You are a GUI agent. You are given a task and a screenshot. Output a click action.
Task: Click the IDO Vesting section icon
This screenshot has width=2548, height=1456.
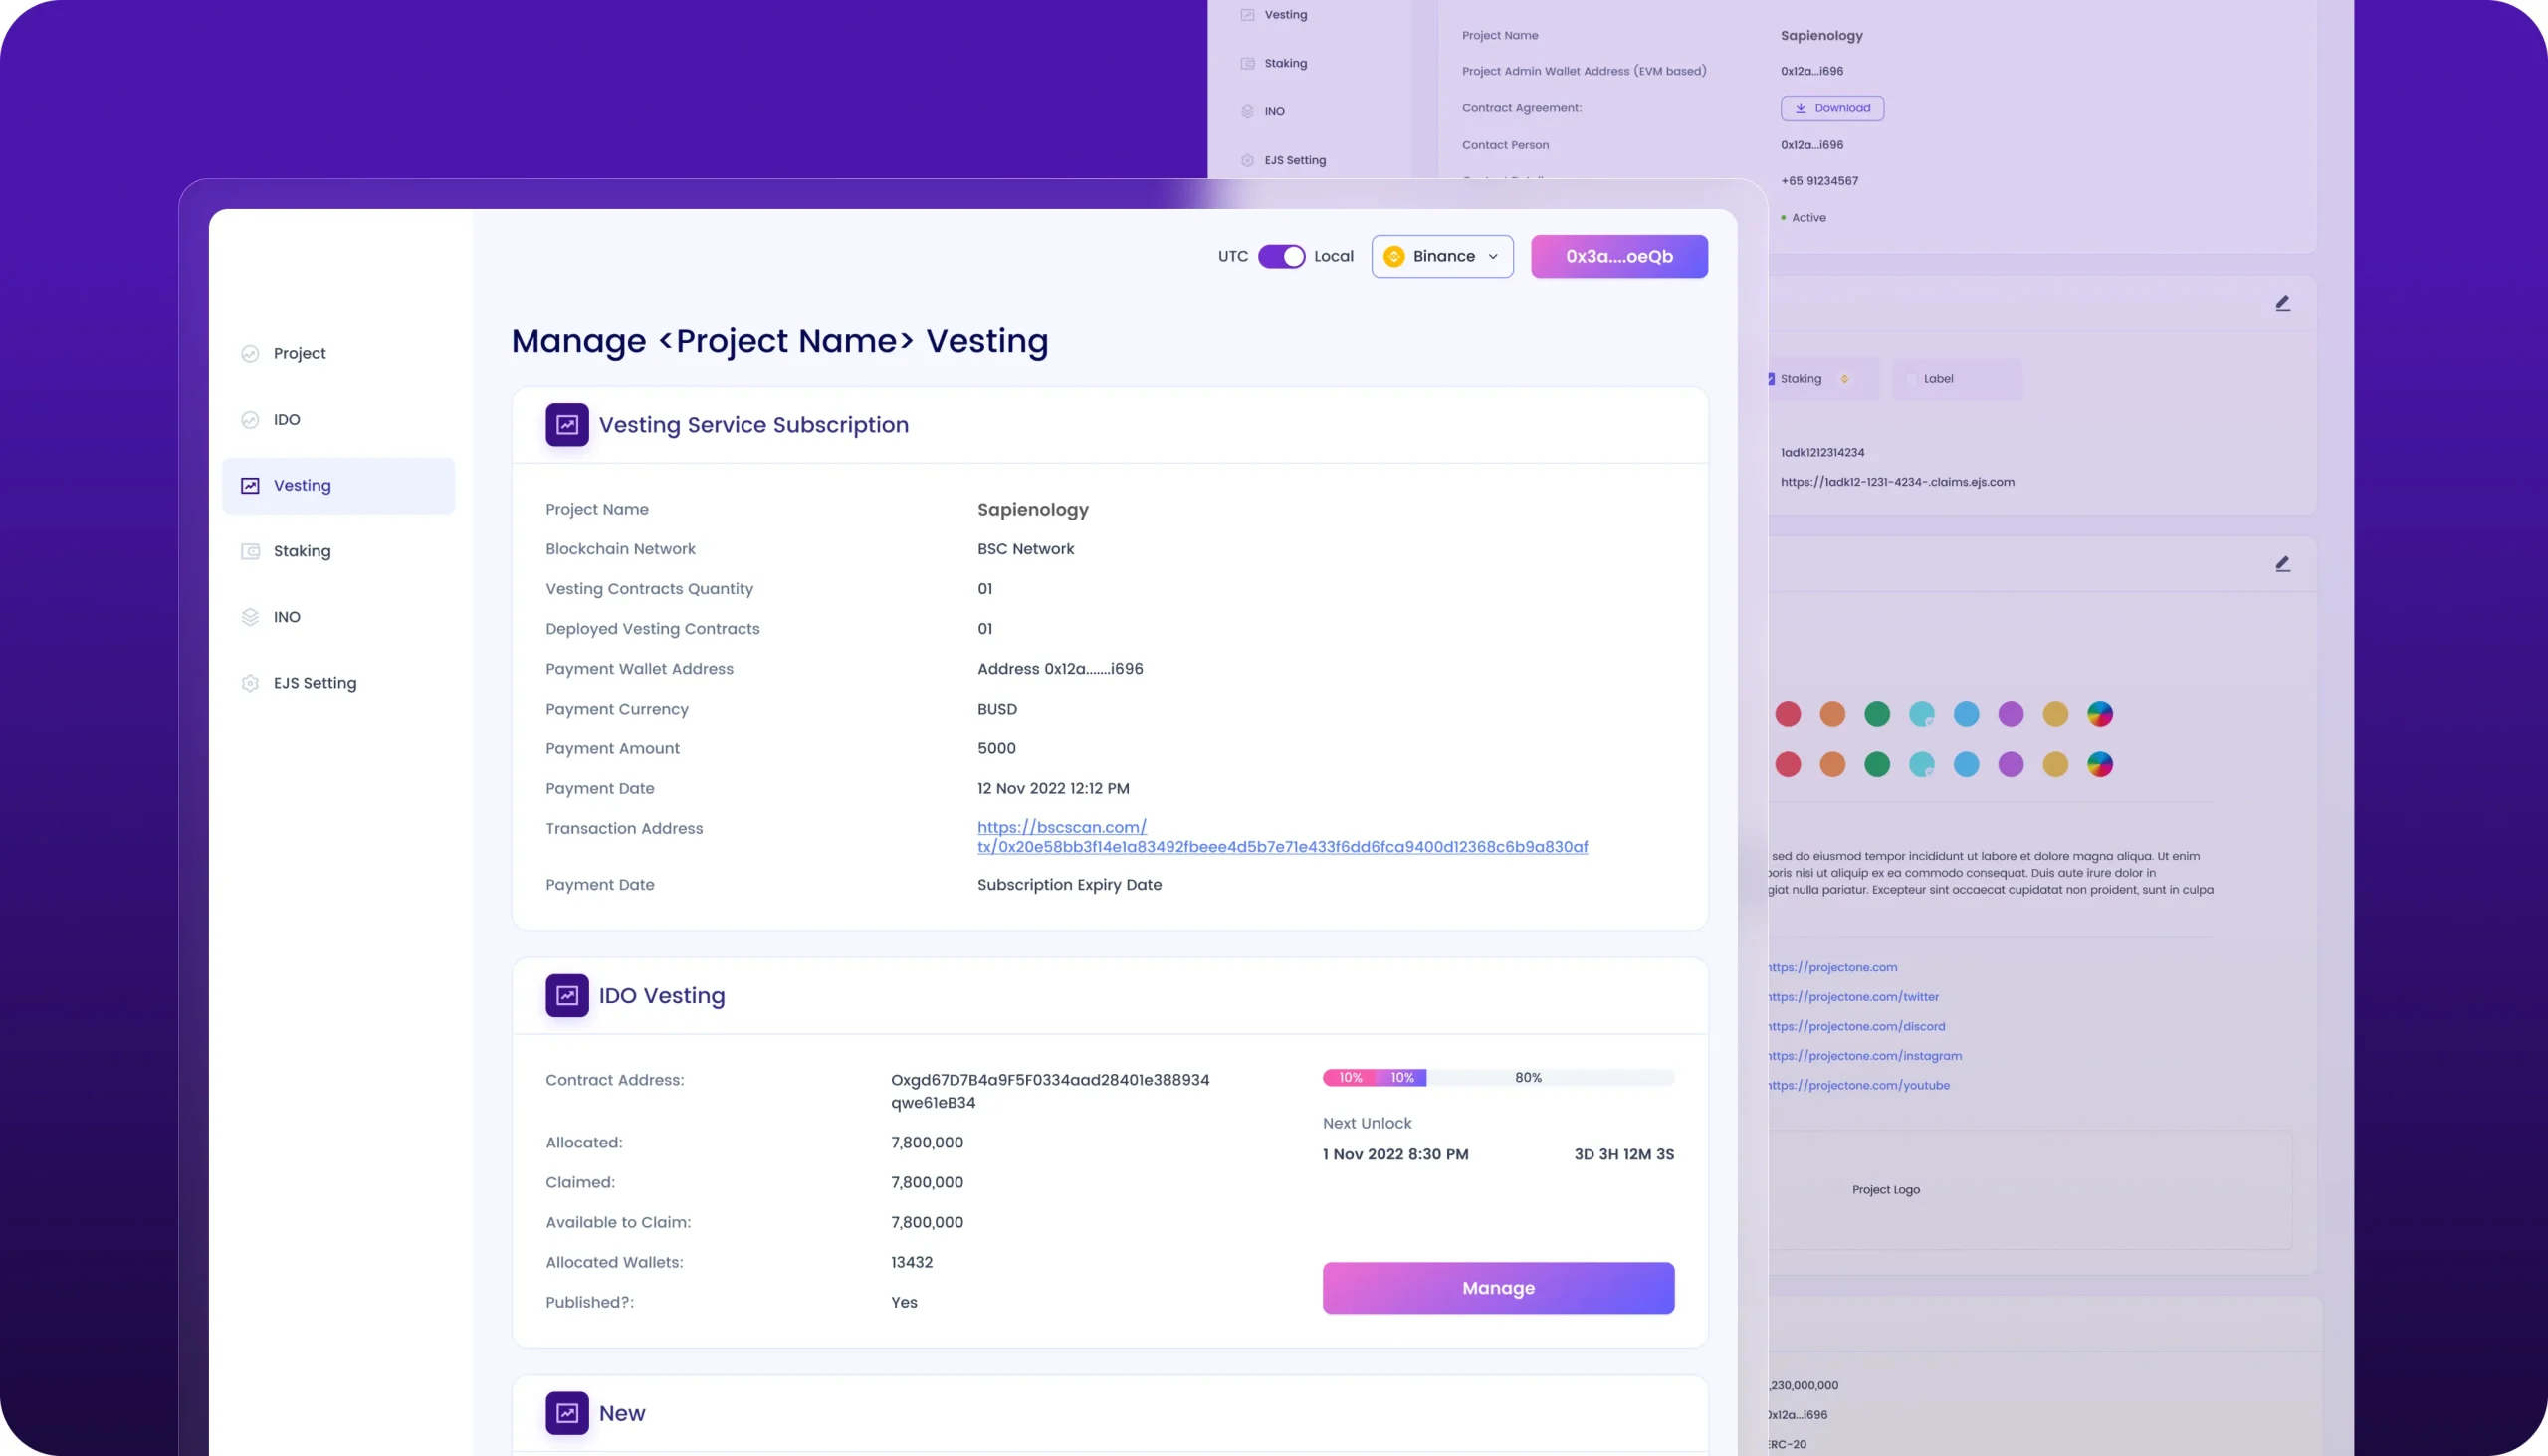(567, 996)
